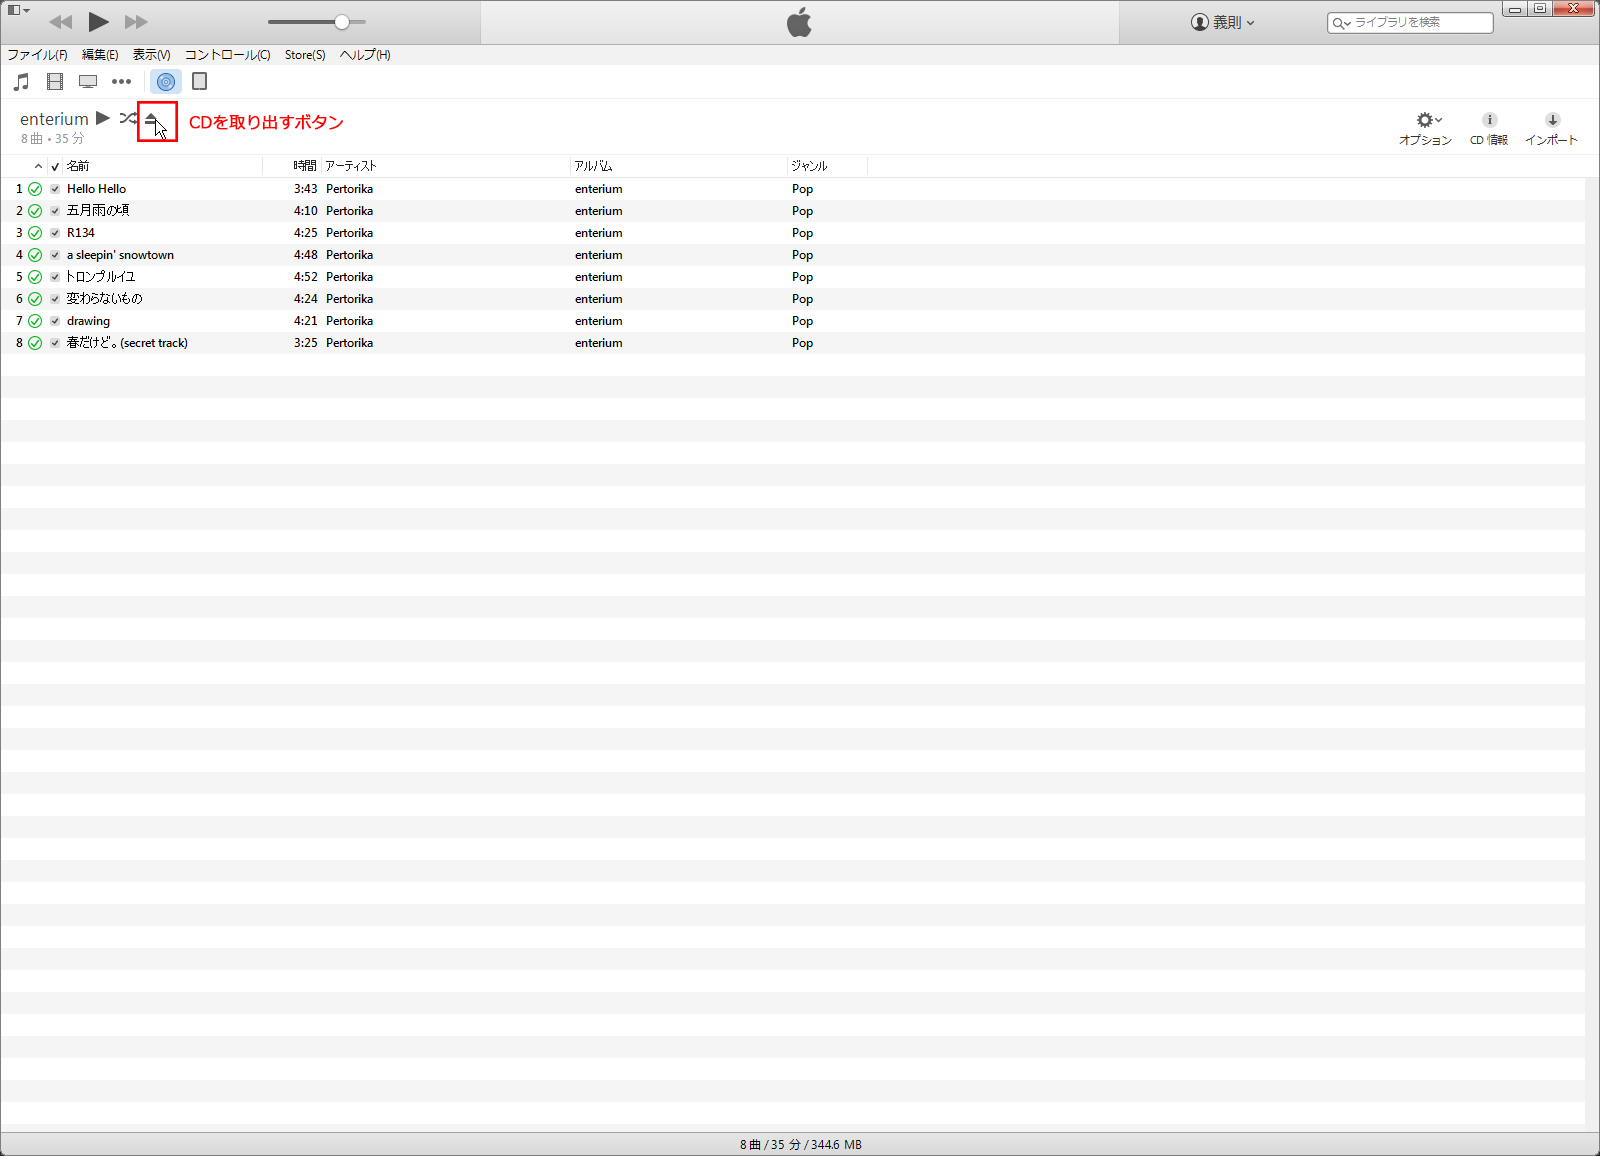Image resolution: width=1600 pixels, height=1156 pixels.
Task: Open the 編集(E) menu
Action: point(100,55)
